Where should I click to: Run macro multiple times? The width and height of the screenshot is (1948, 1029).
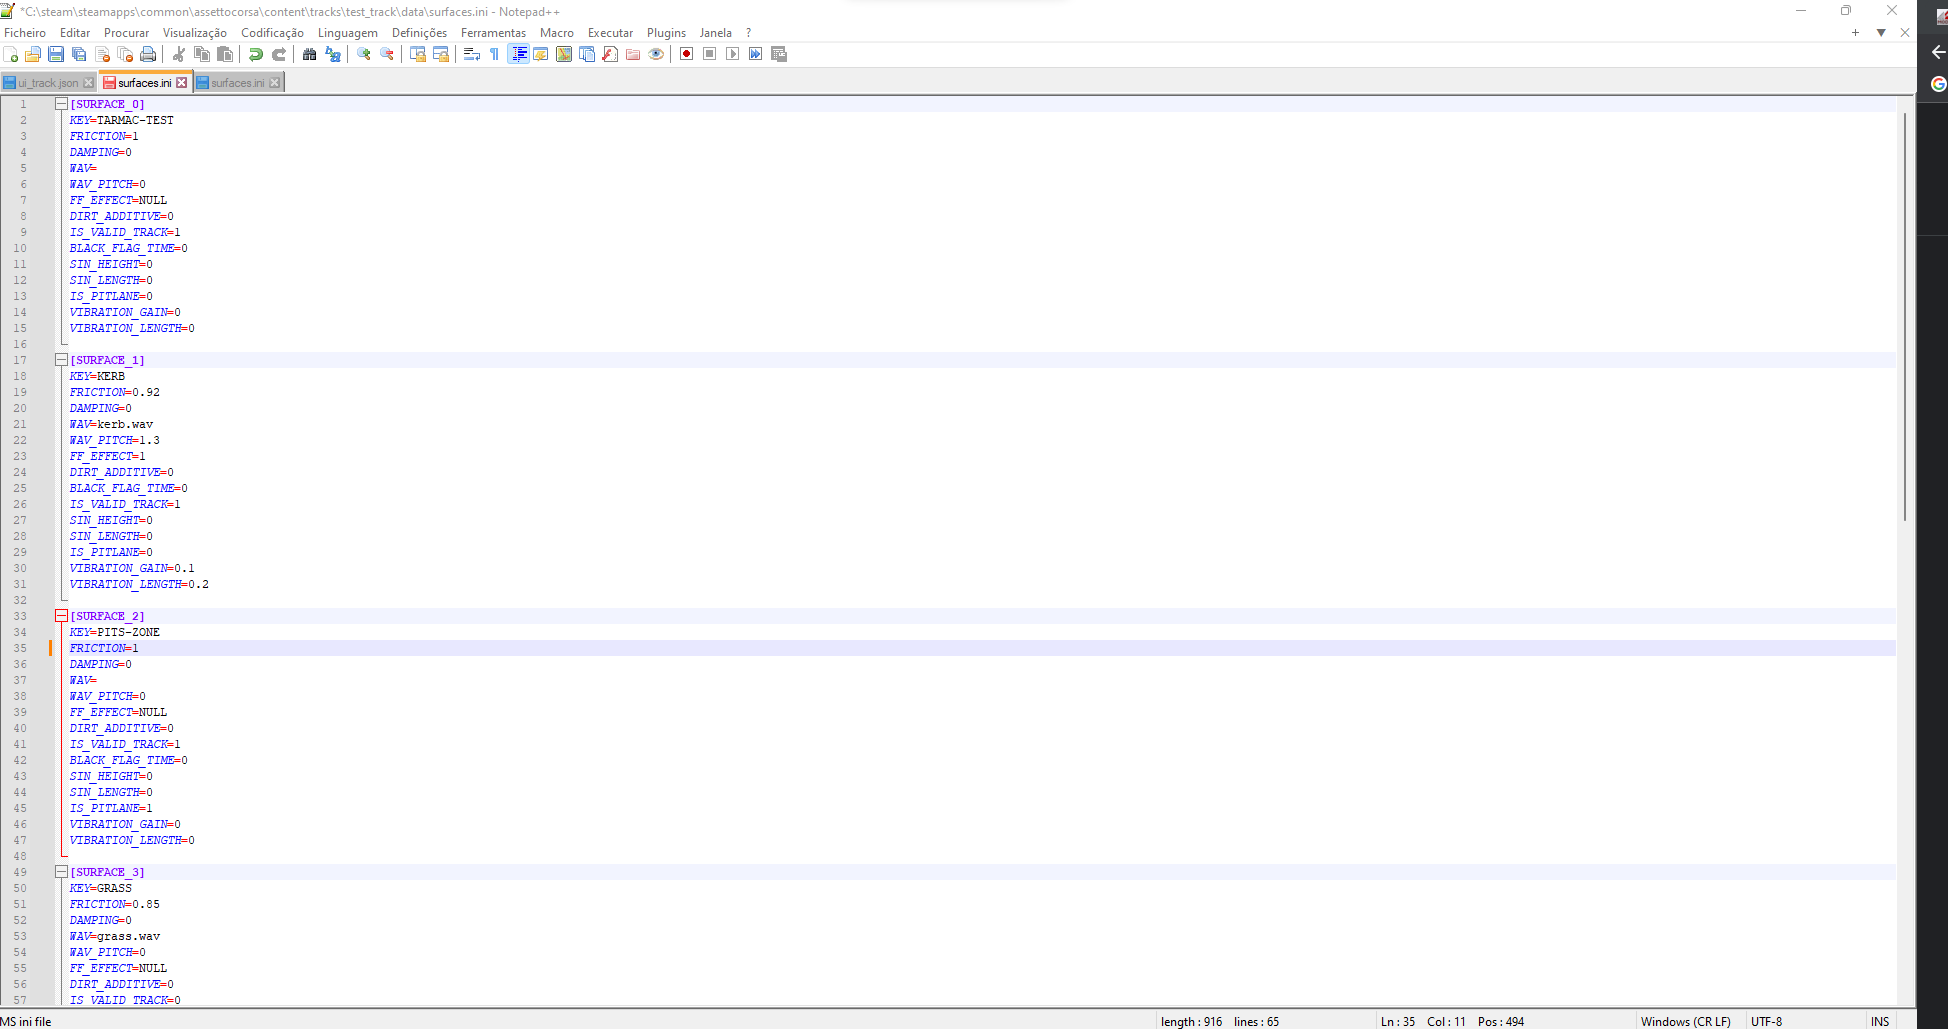click(x=756, y=54)
